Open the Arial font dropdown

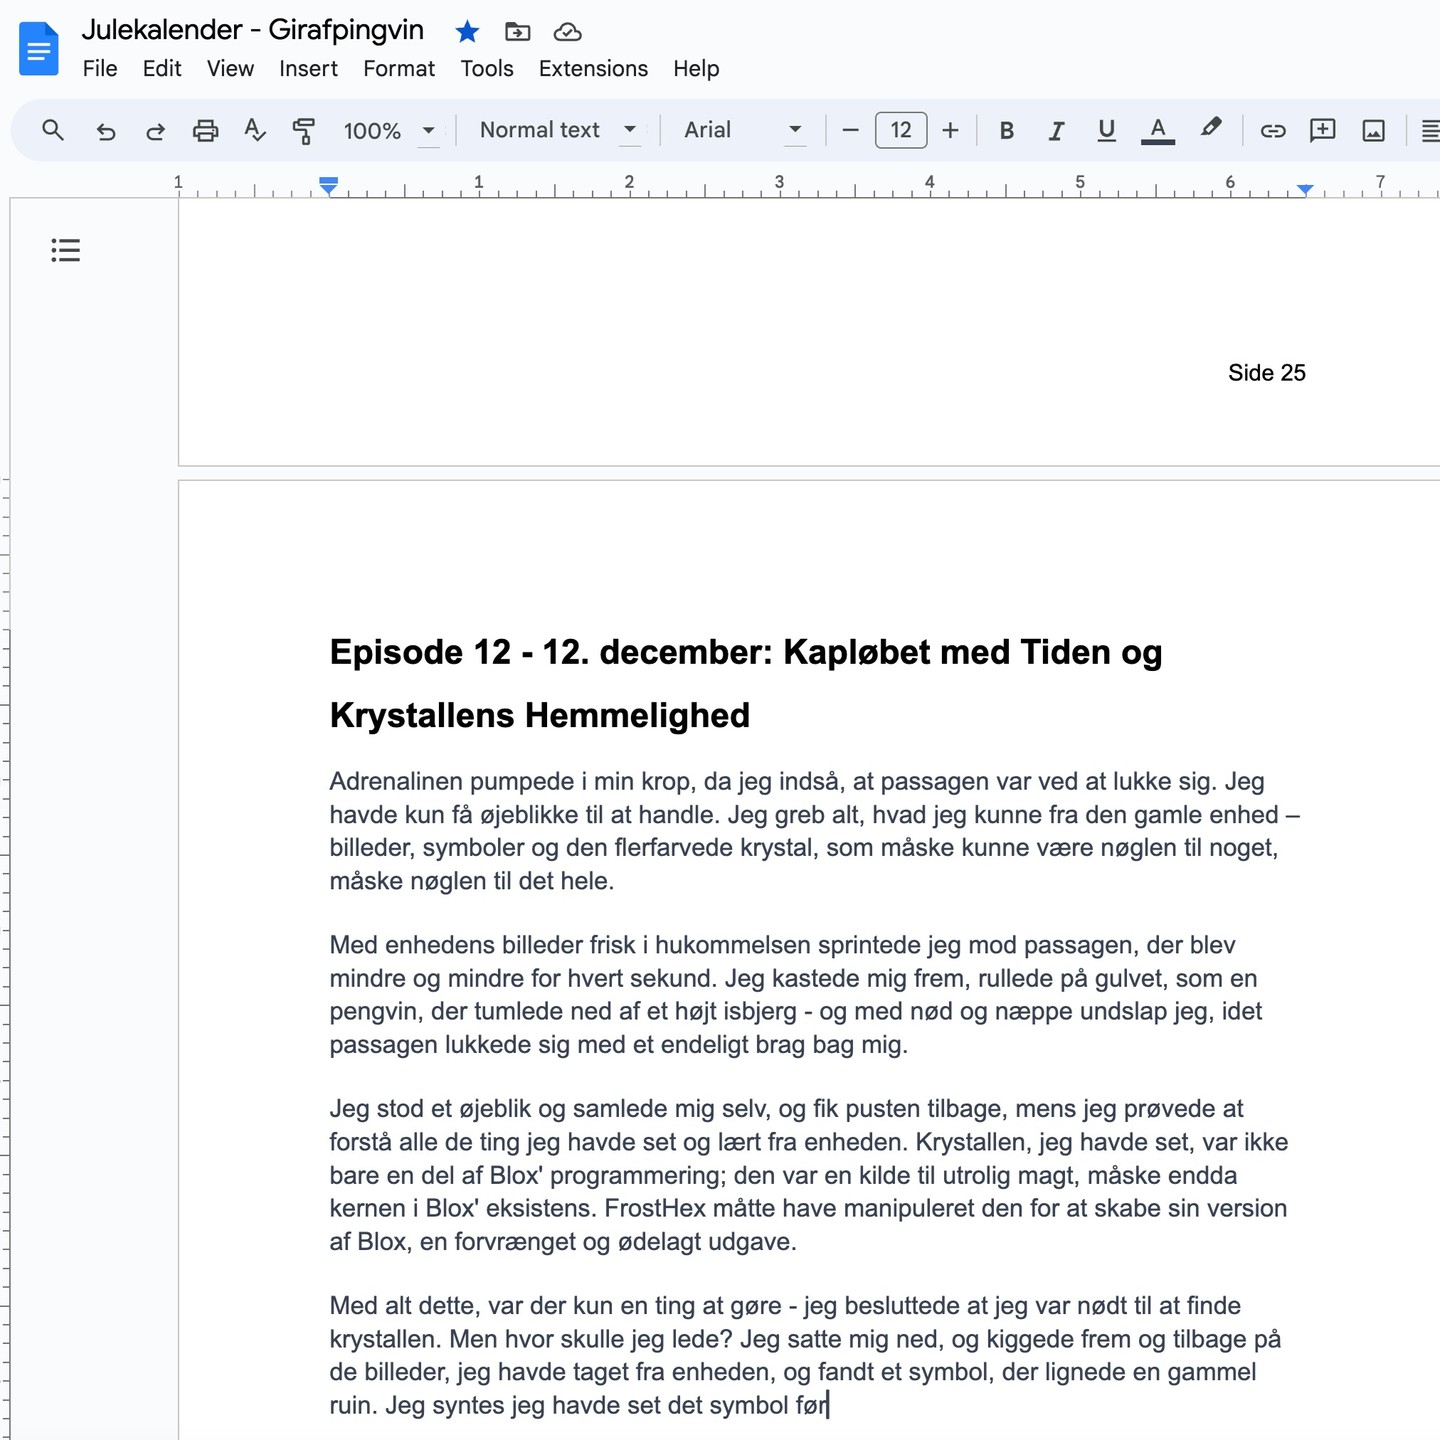(743, 131)
